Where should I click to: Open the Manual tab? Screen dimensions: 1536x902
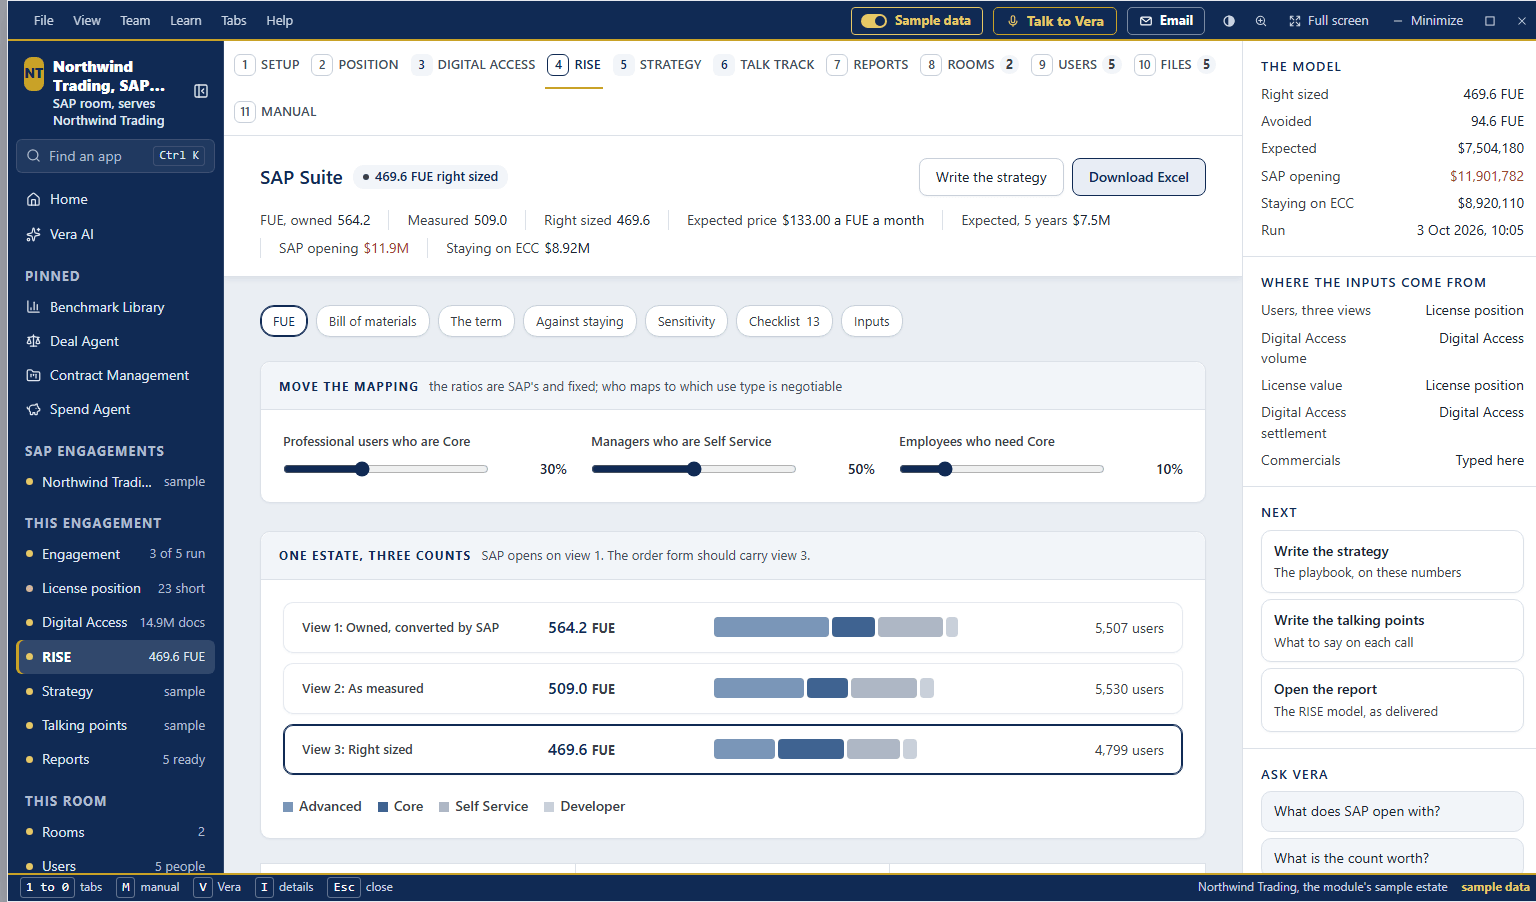tap(276, 112)
